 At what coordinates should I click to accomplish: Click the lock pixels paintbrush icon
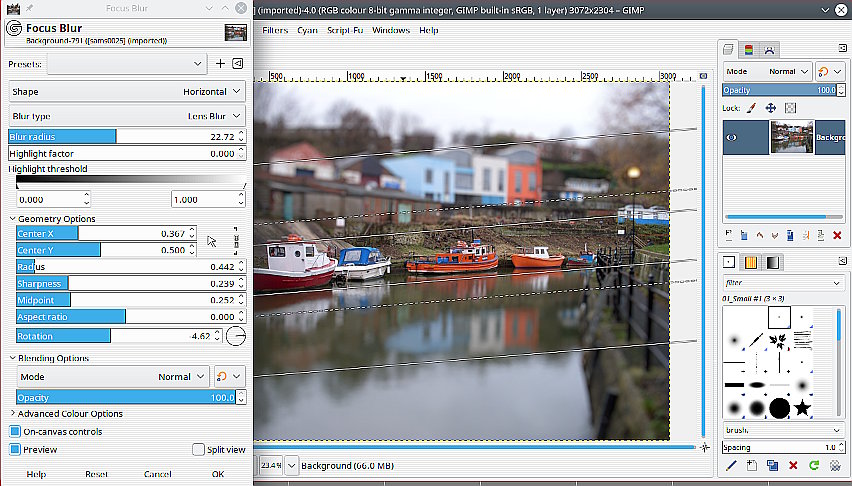pos(751,108)
